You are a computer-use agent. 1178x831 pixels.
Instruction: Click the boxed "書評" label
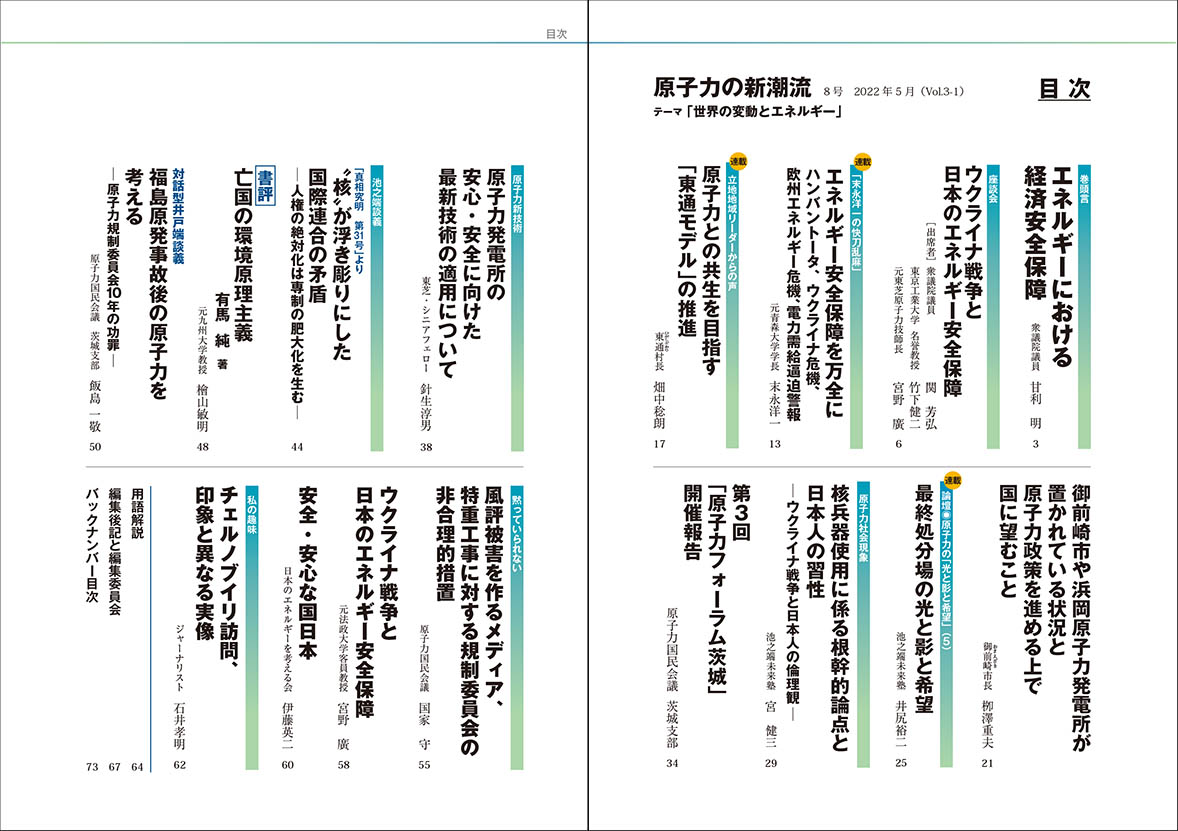[x=266, y=185]
